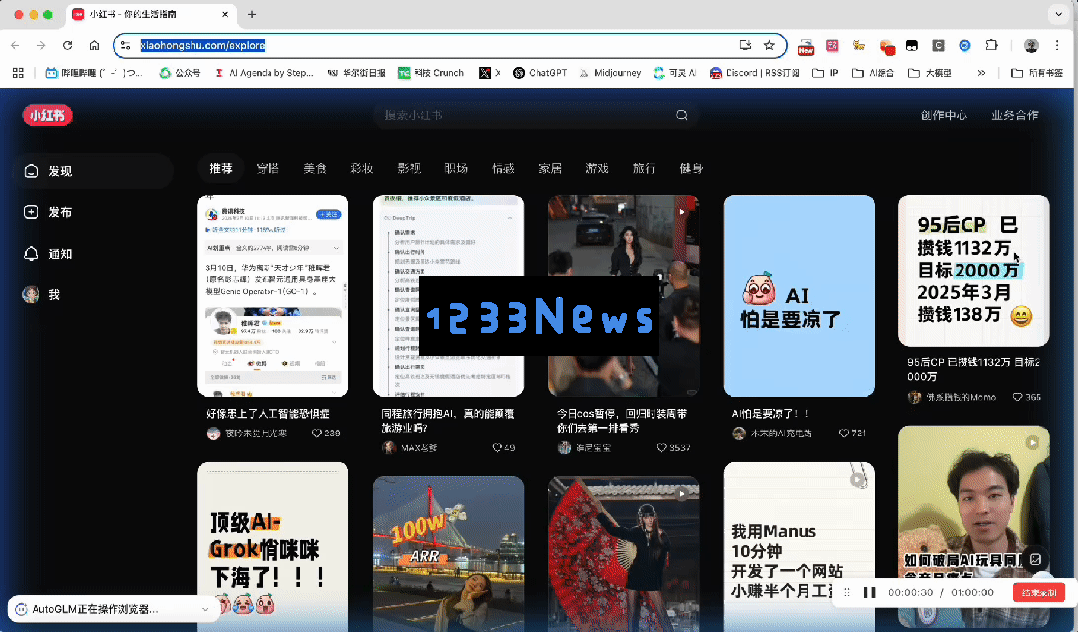Screen dimensions: 1078x632
Task: Open the 所有书签 folder
Action: coord(1037,73)
